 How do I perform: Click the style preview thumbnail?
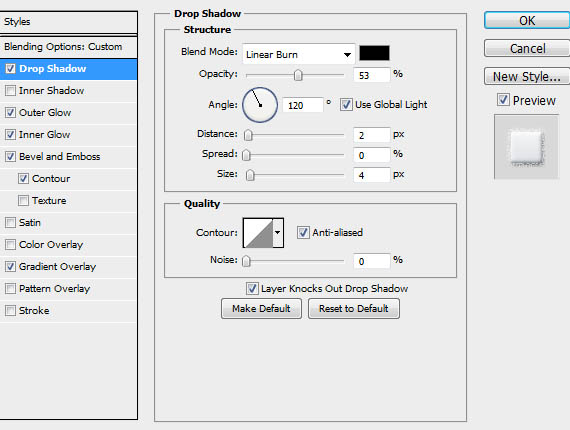click(x=526, y=146)
